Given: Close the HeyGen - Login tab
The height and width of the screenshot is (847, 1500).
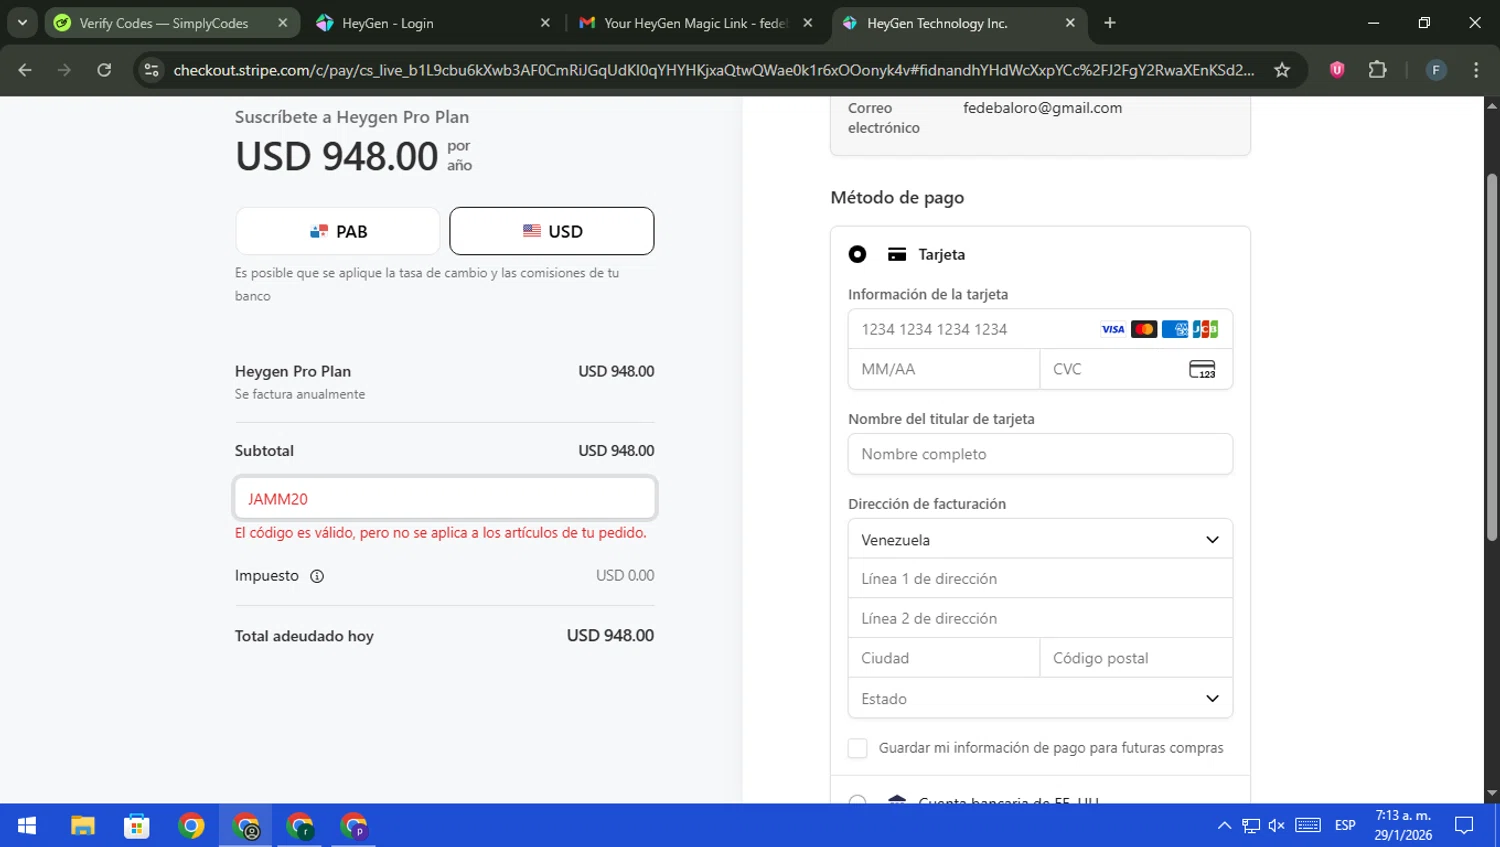Looking at the screenshot, I should coord(545,23).
